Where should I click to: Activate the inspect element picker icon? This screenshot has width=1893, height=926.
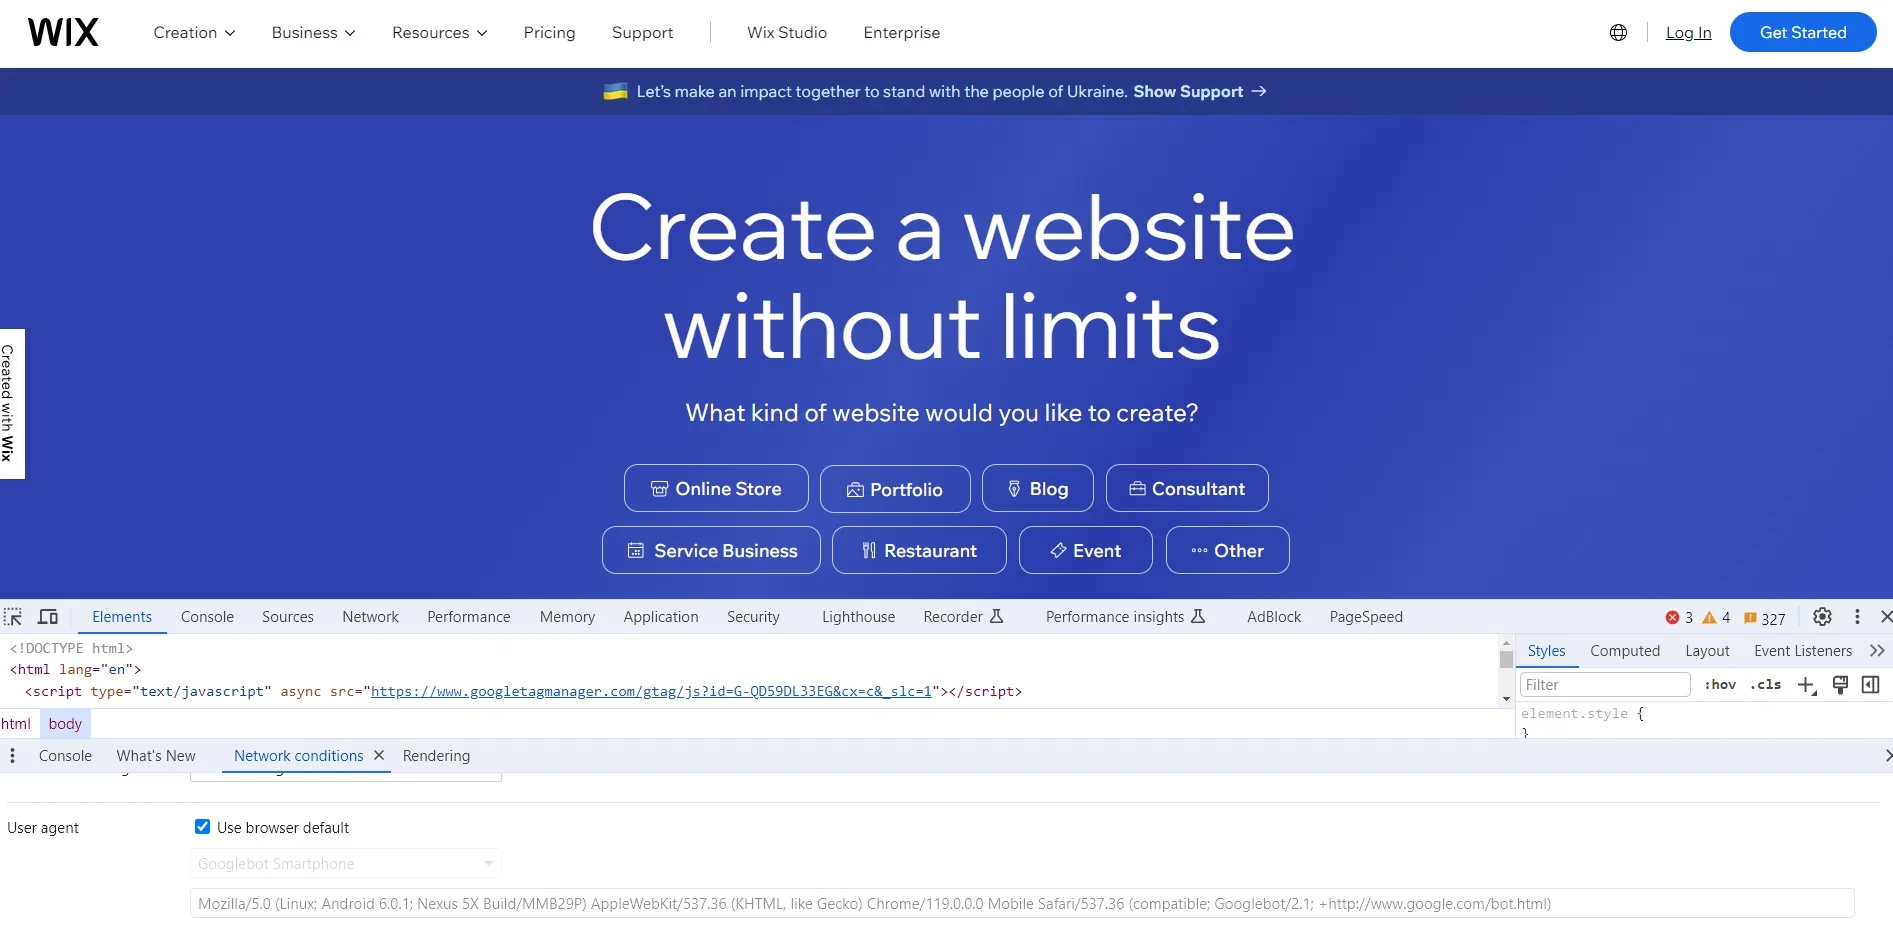tap(13, 617)
